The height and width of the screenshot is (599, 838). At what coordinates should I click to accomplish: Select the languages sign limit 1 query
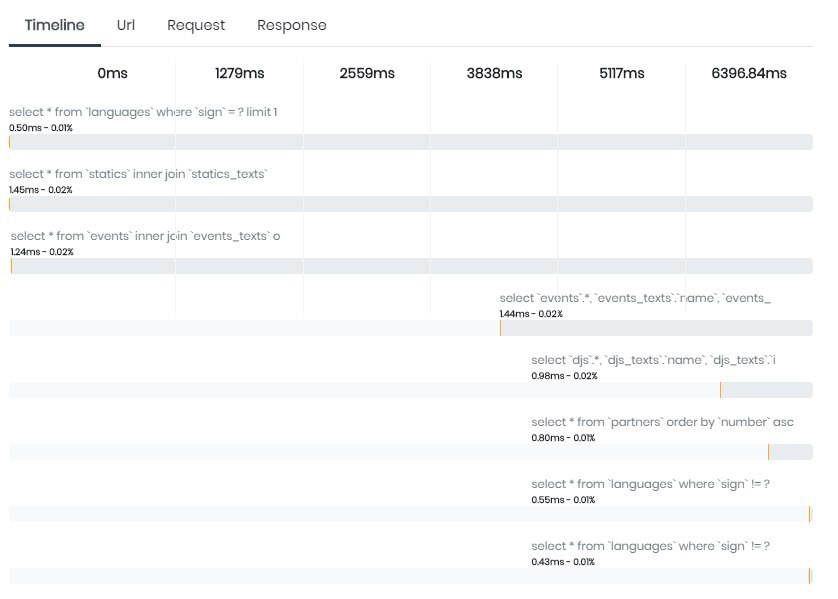click(x=143, y=112)
